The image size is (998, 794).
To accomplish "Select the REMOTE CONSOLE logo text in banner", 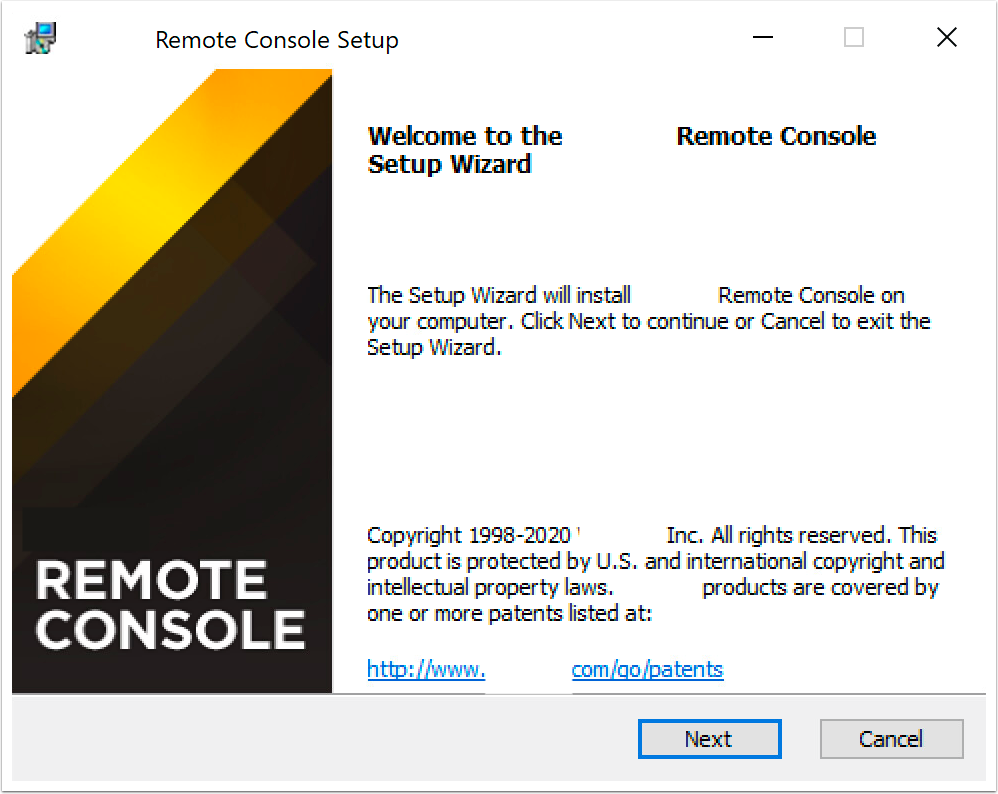I will pyautogui.click(x=170, y=605).
